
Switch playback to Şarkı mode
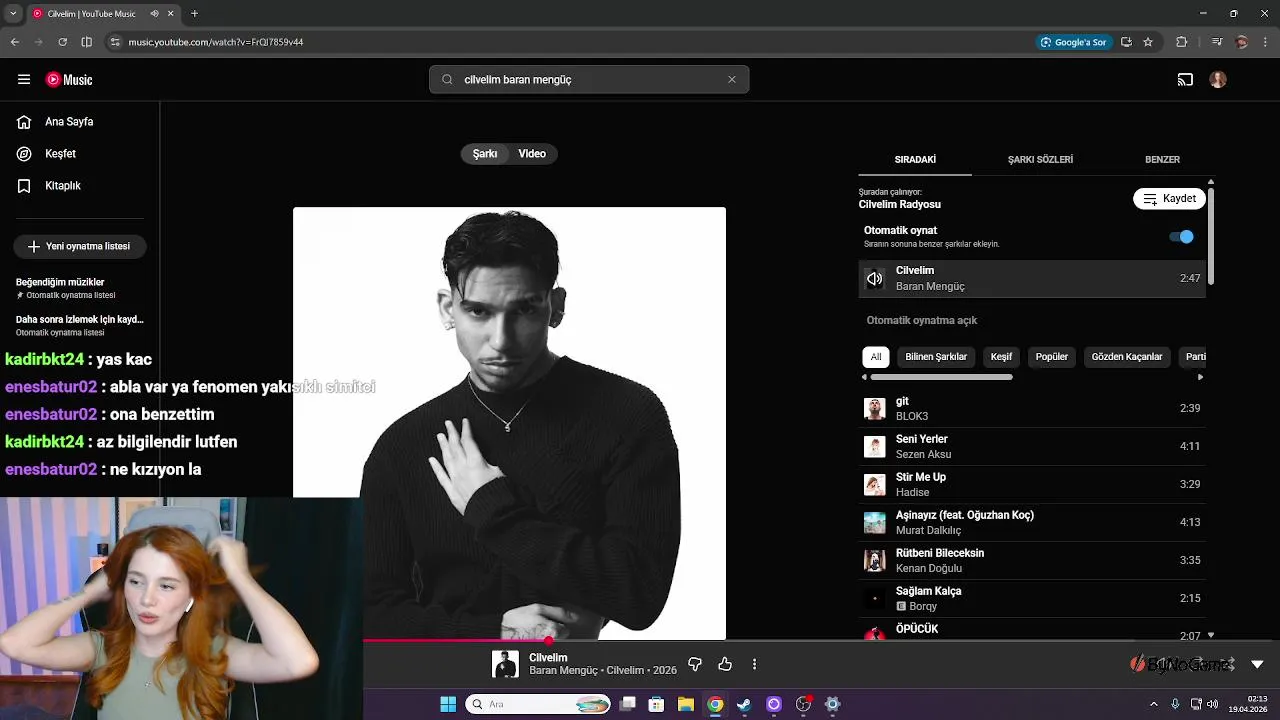[485, 154]
